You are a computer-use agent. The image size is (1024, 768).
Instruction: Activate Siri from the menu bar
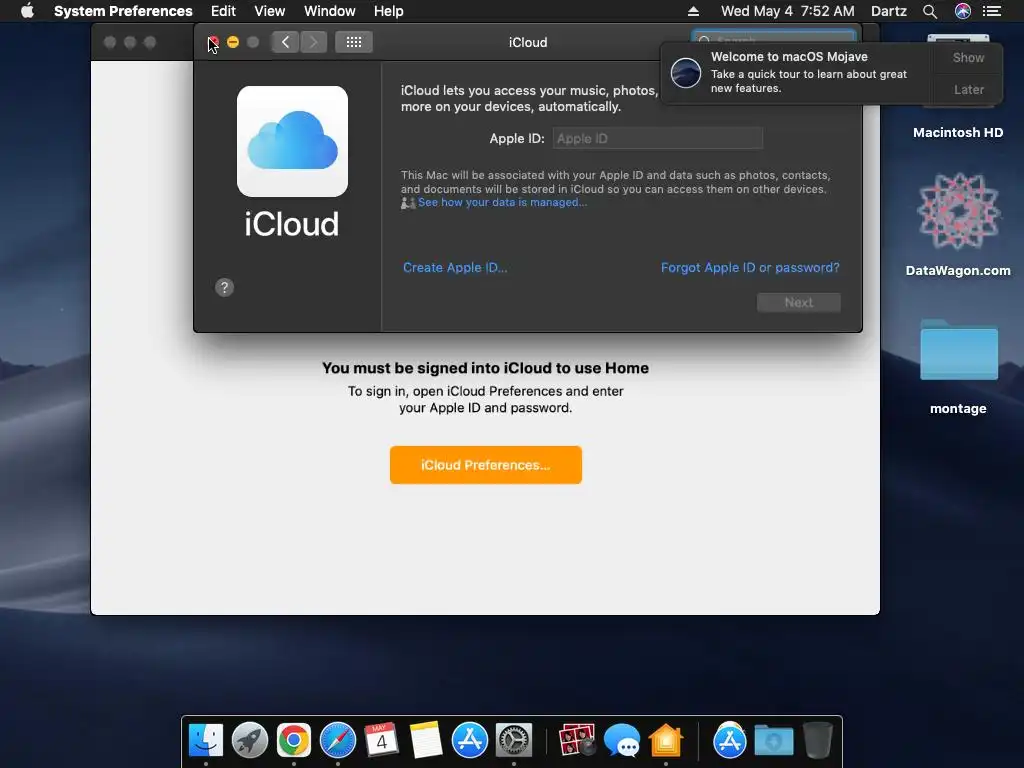pos(963,11)
